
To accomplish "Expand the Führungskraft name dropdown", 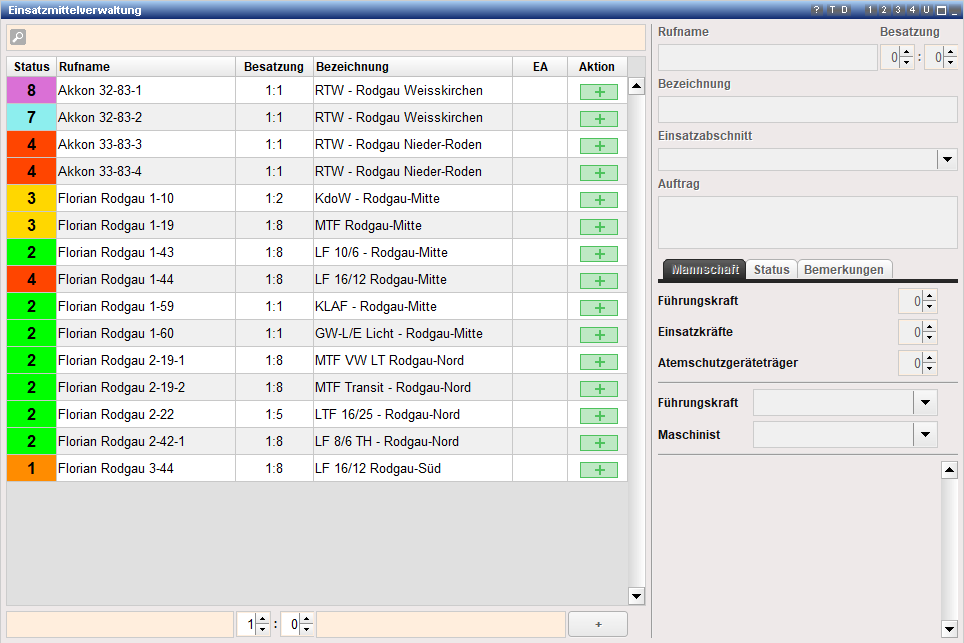I will click(926, 403).
